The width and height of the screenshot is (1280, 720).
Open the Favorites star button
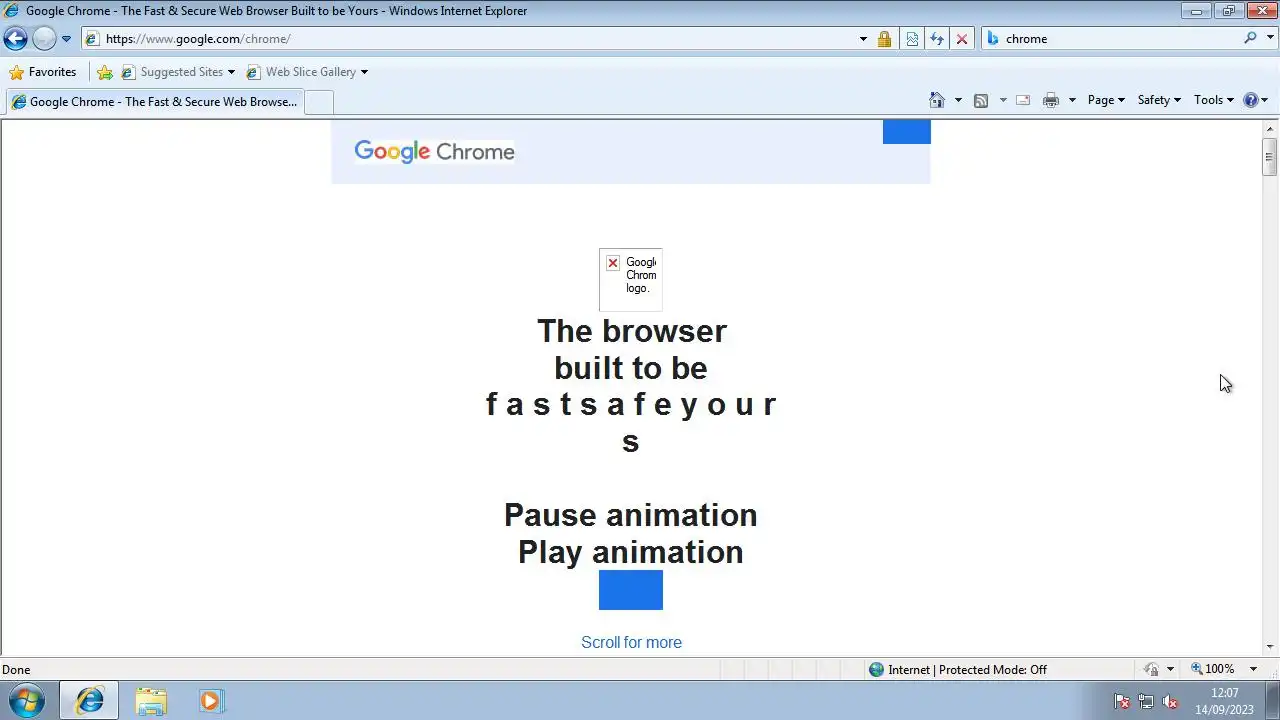point(42,72)
